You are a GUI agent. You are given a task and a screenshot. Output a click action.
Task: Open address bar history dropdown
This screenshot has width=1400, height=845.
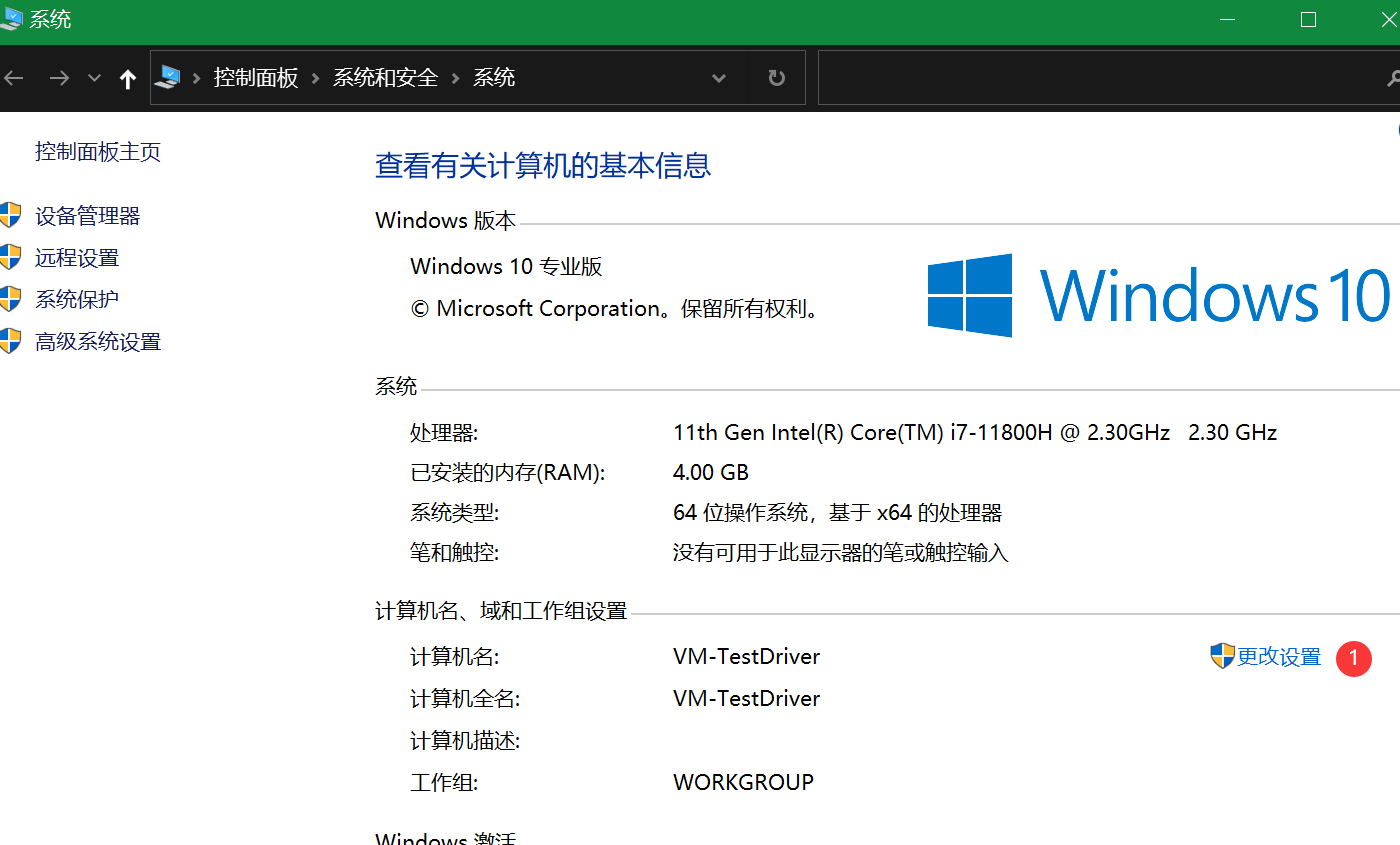point(718,78)
